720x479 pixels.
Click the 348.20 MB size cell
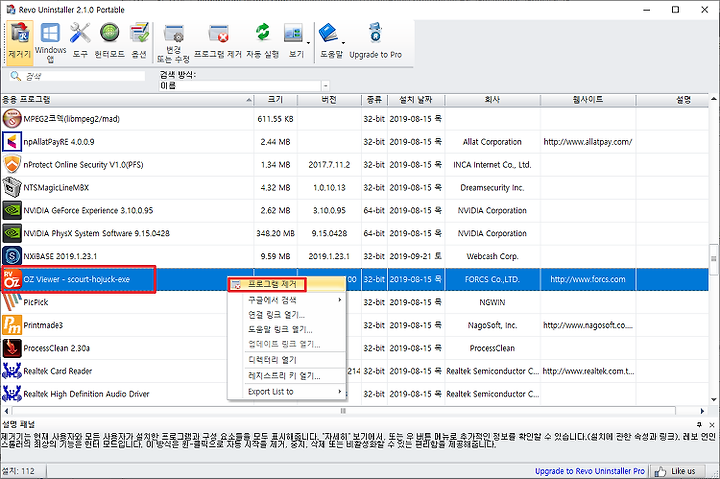pyautogui.click(x=276, y=233)
